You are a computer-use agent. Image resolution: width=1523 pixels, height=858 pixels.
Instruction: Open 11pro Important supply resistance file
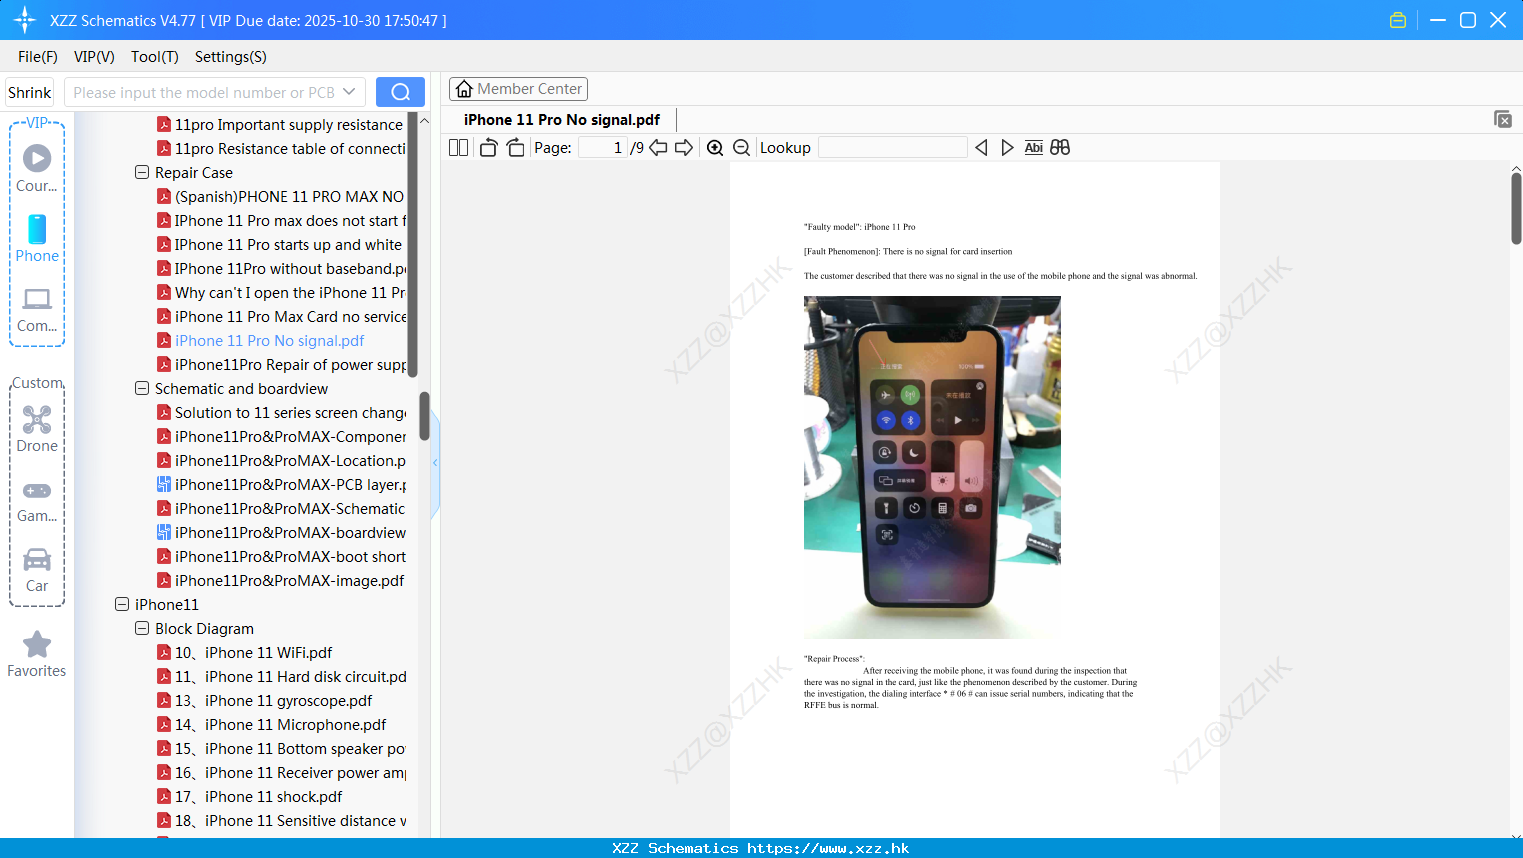280,124
